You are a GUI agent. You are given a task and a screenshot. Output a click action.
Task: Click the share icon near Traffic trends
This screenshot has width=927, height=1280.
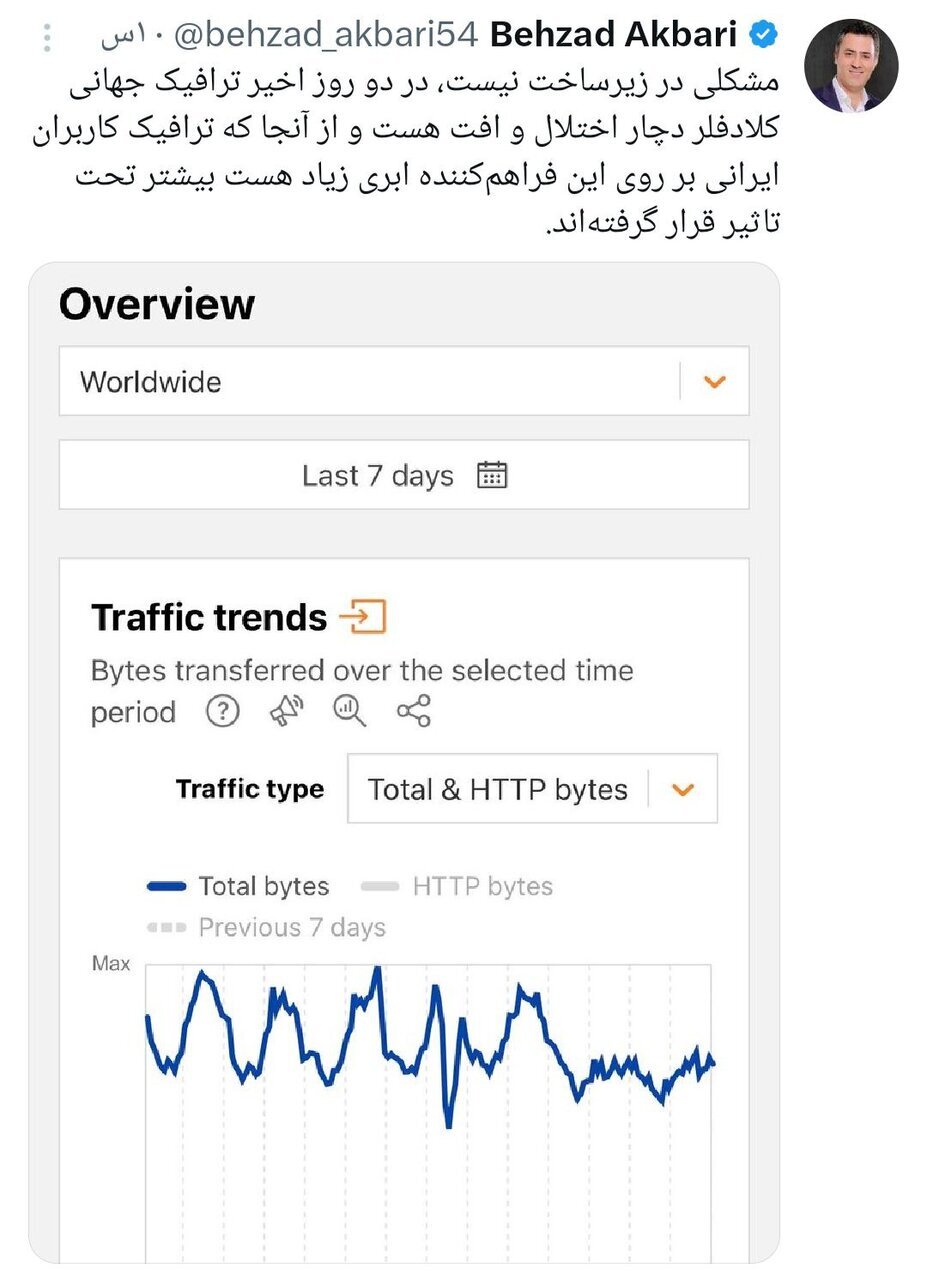pos(413,712)
